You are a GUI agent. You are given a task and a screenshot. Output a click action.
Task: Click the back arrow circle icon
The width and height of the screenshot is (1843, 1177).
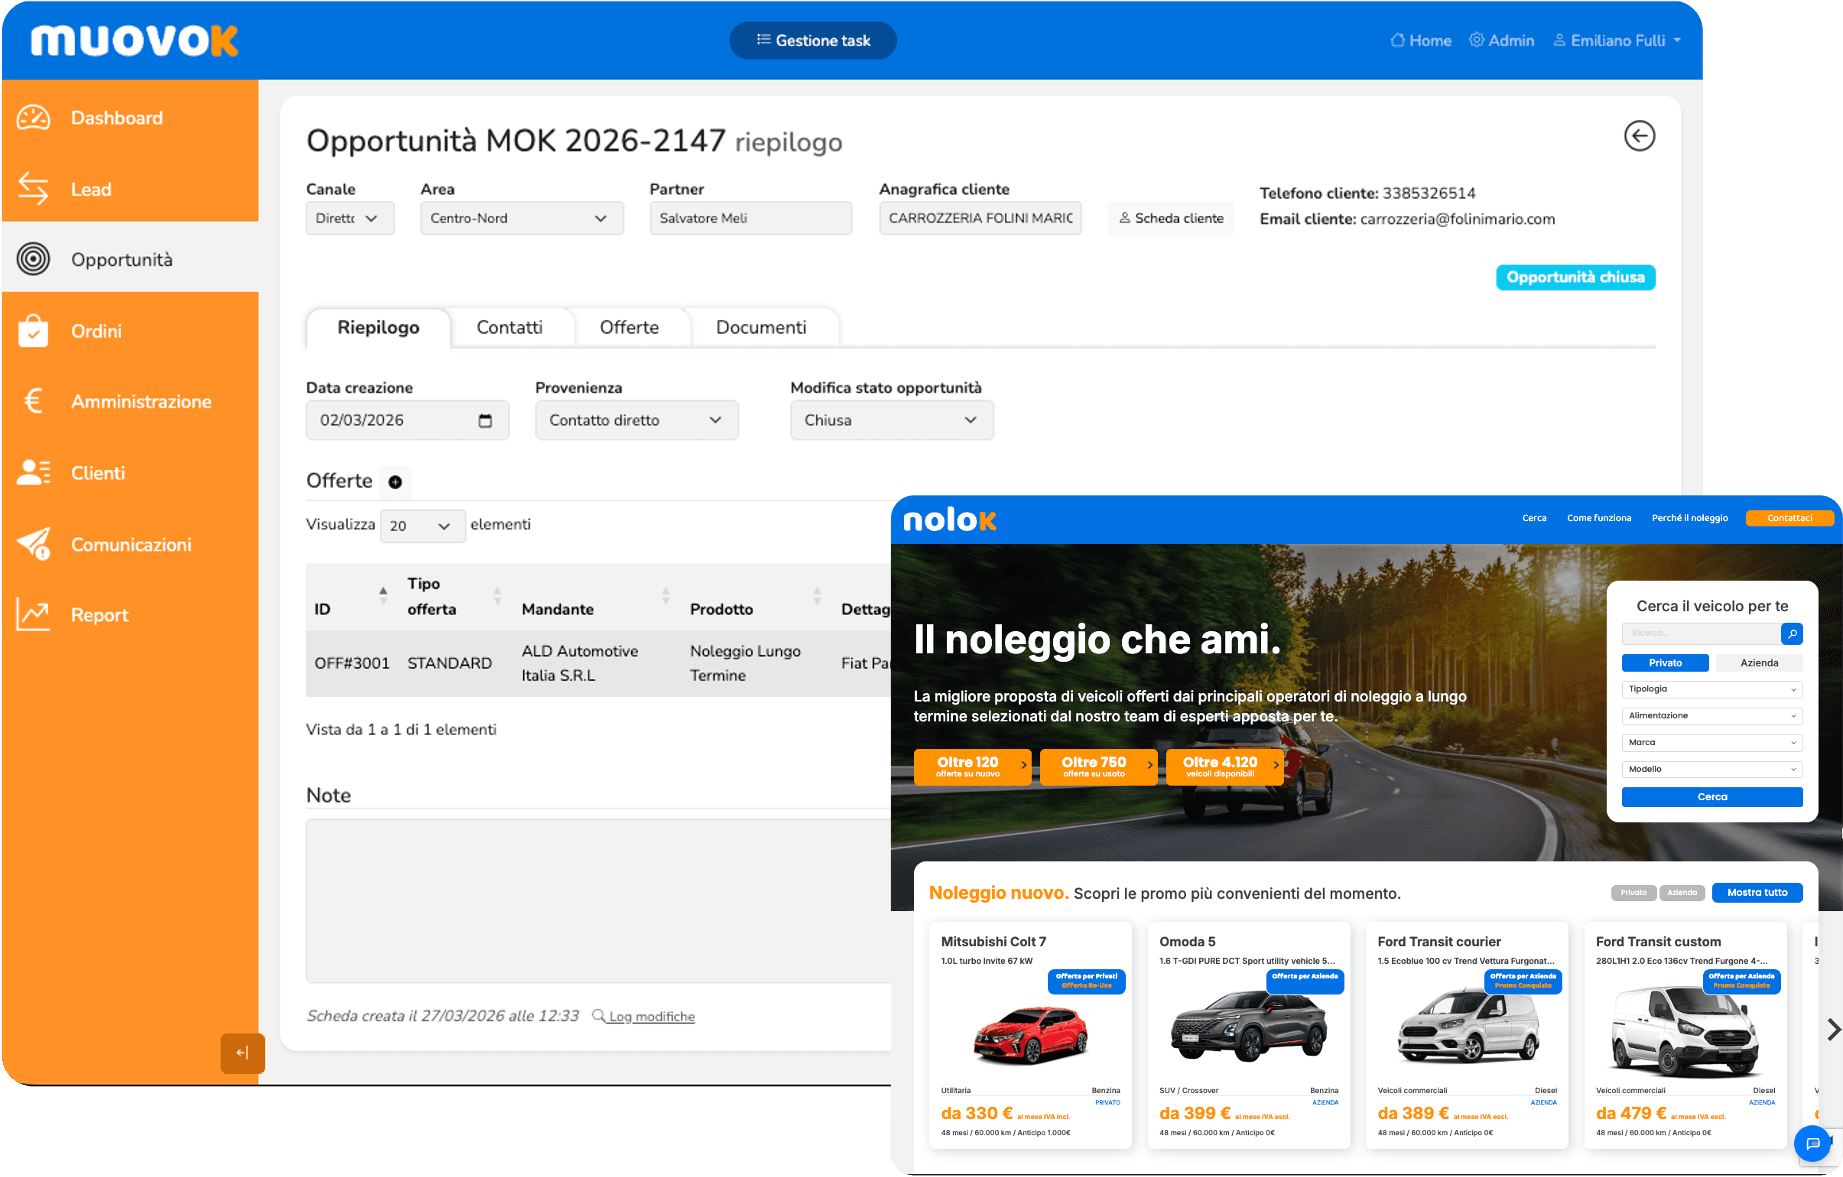click(1639, 136)
